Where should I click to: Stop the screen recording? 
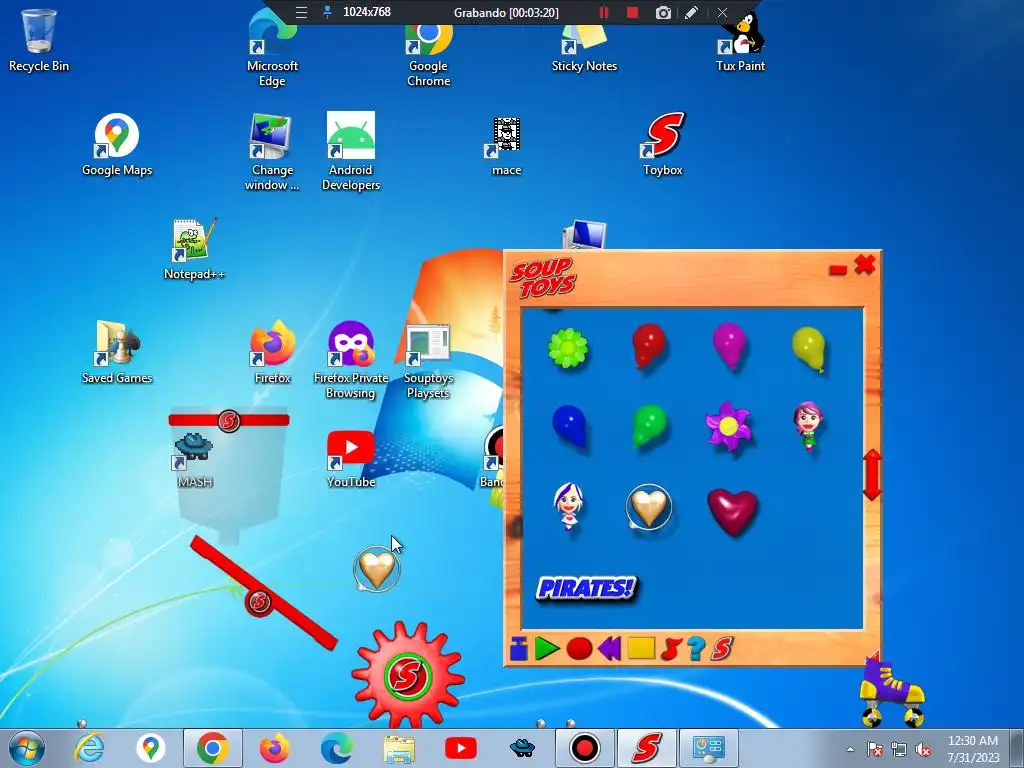[x=632, y=12]
